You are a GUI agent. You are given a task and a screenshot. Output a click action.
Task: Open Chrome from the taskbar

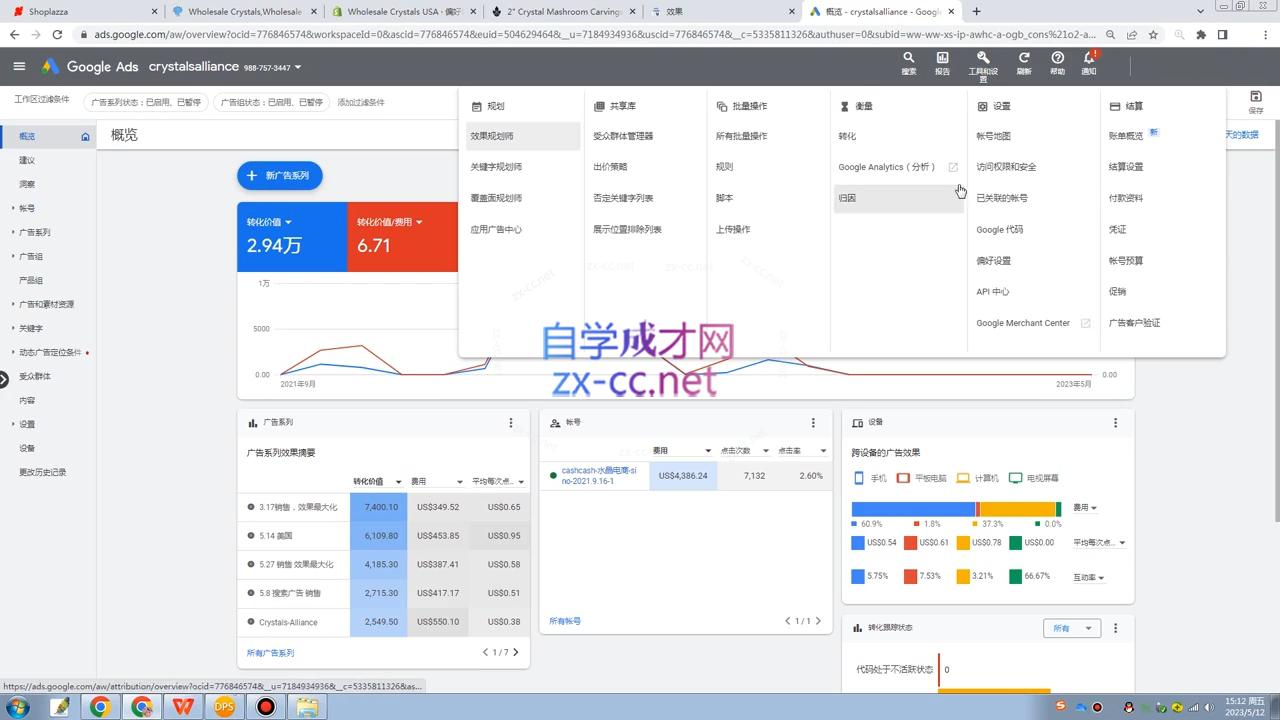[100, 707]
